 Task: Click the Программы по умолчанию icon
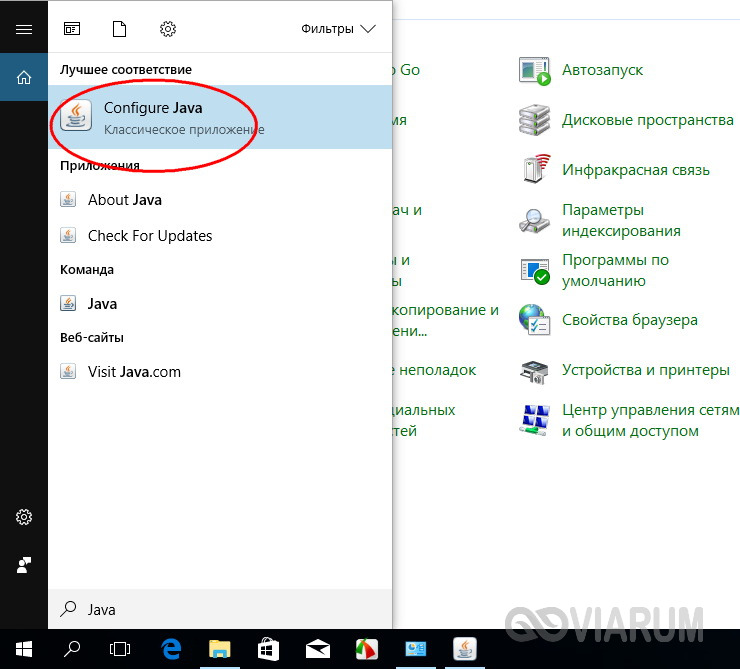coord(535,271)
